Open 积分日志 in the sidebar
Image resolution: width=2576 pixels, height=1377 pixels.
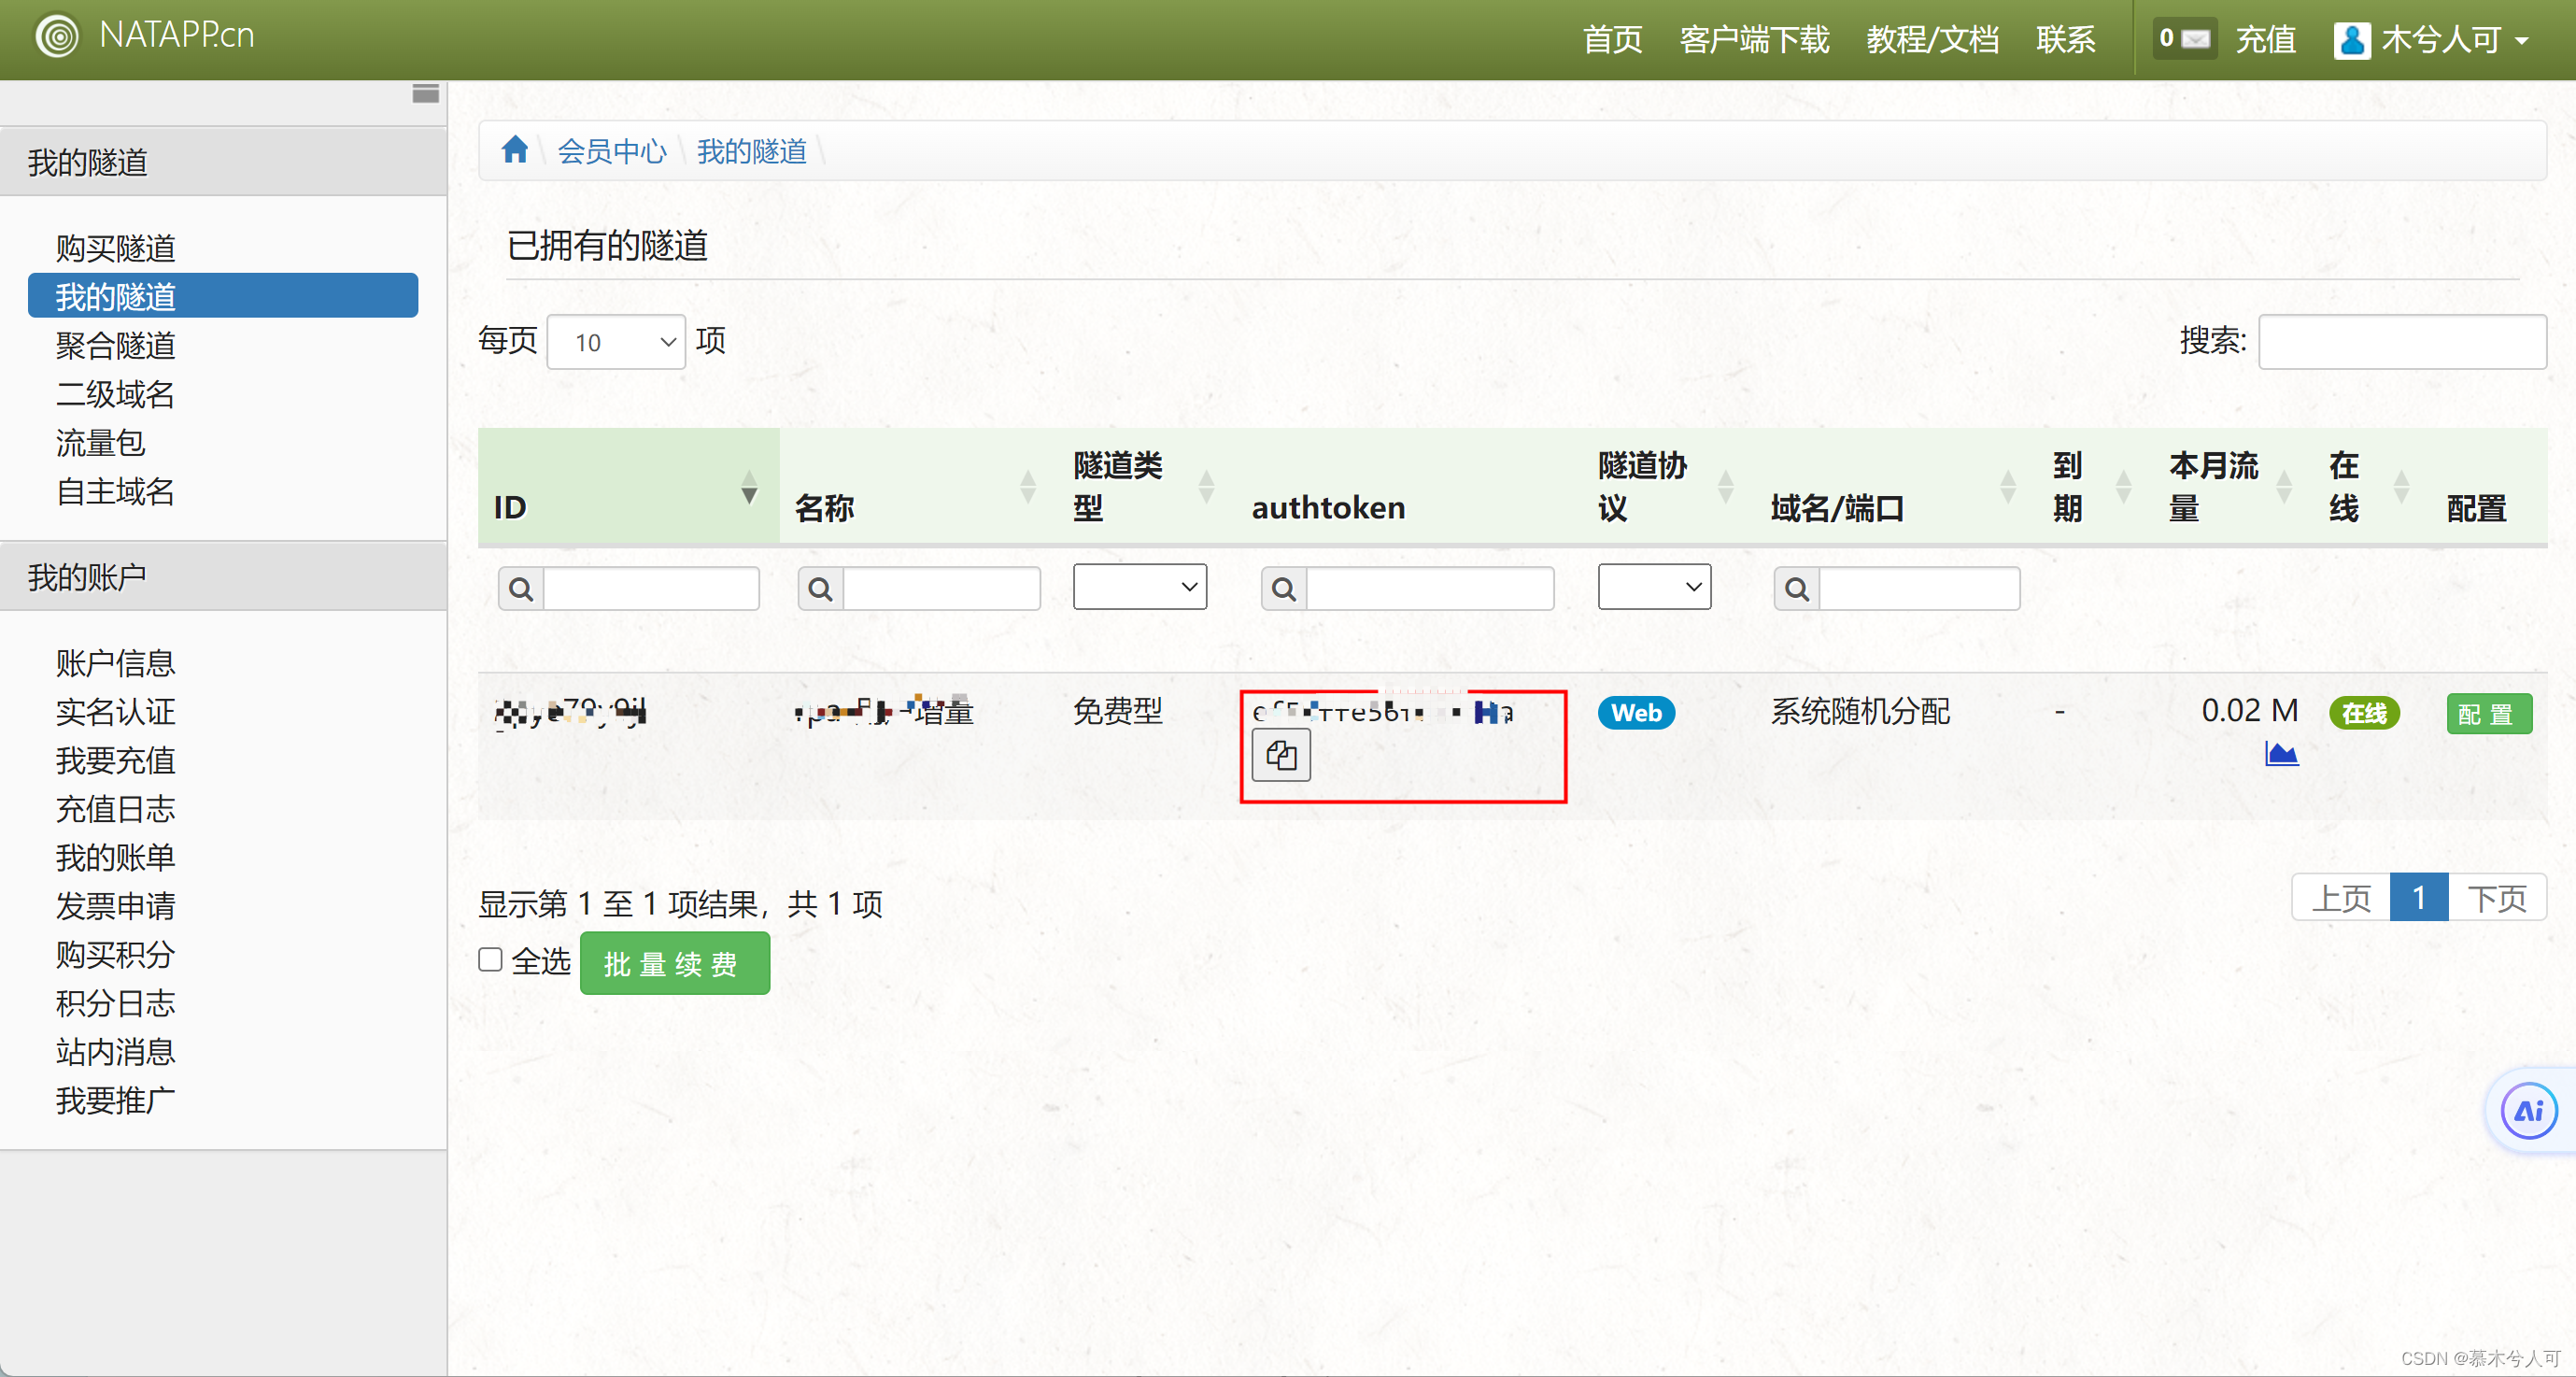coord(115,1003)
